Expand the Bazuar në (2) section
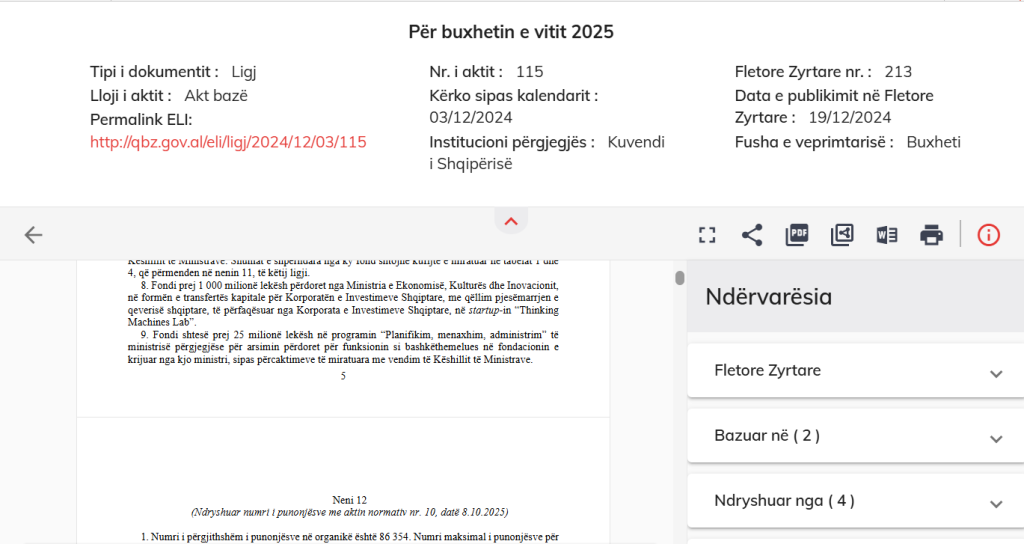Viewport: 1024px width, 544px height. click(x=995, y=438)
